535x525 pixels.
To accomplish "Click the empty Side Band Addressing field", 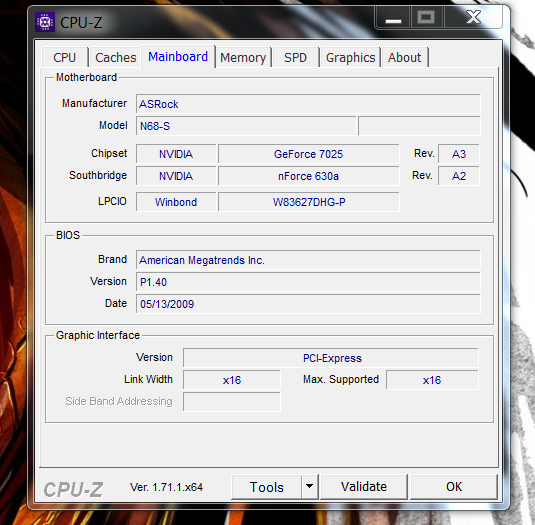I will pos(232,402).
